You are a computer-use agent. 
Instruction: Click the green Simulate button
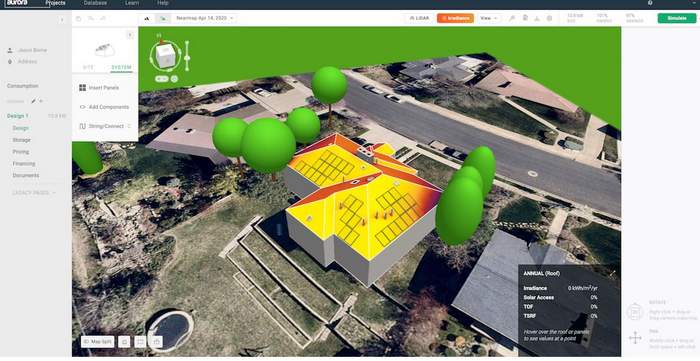click(x=677, y=18)
